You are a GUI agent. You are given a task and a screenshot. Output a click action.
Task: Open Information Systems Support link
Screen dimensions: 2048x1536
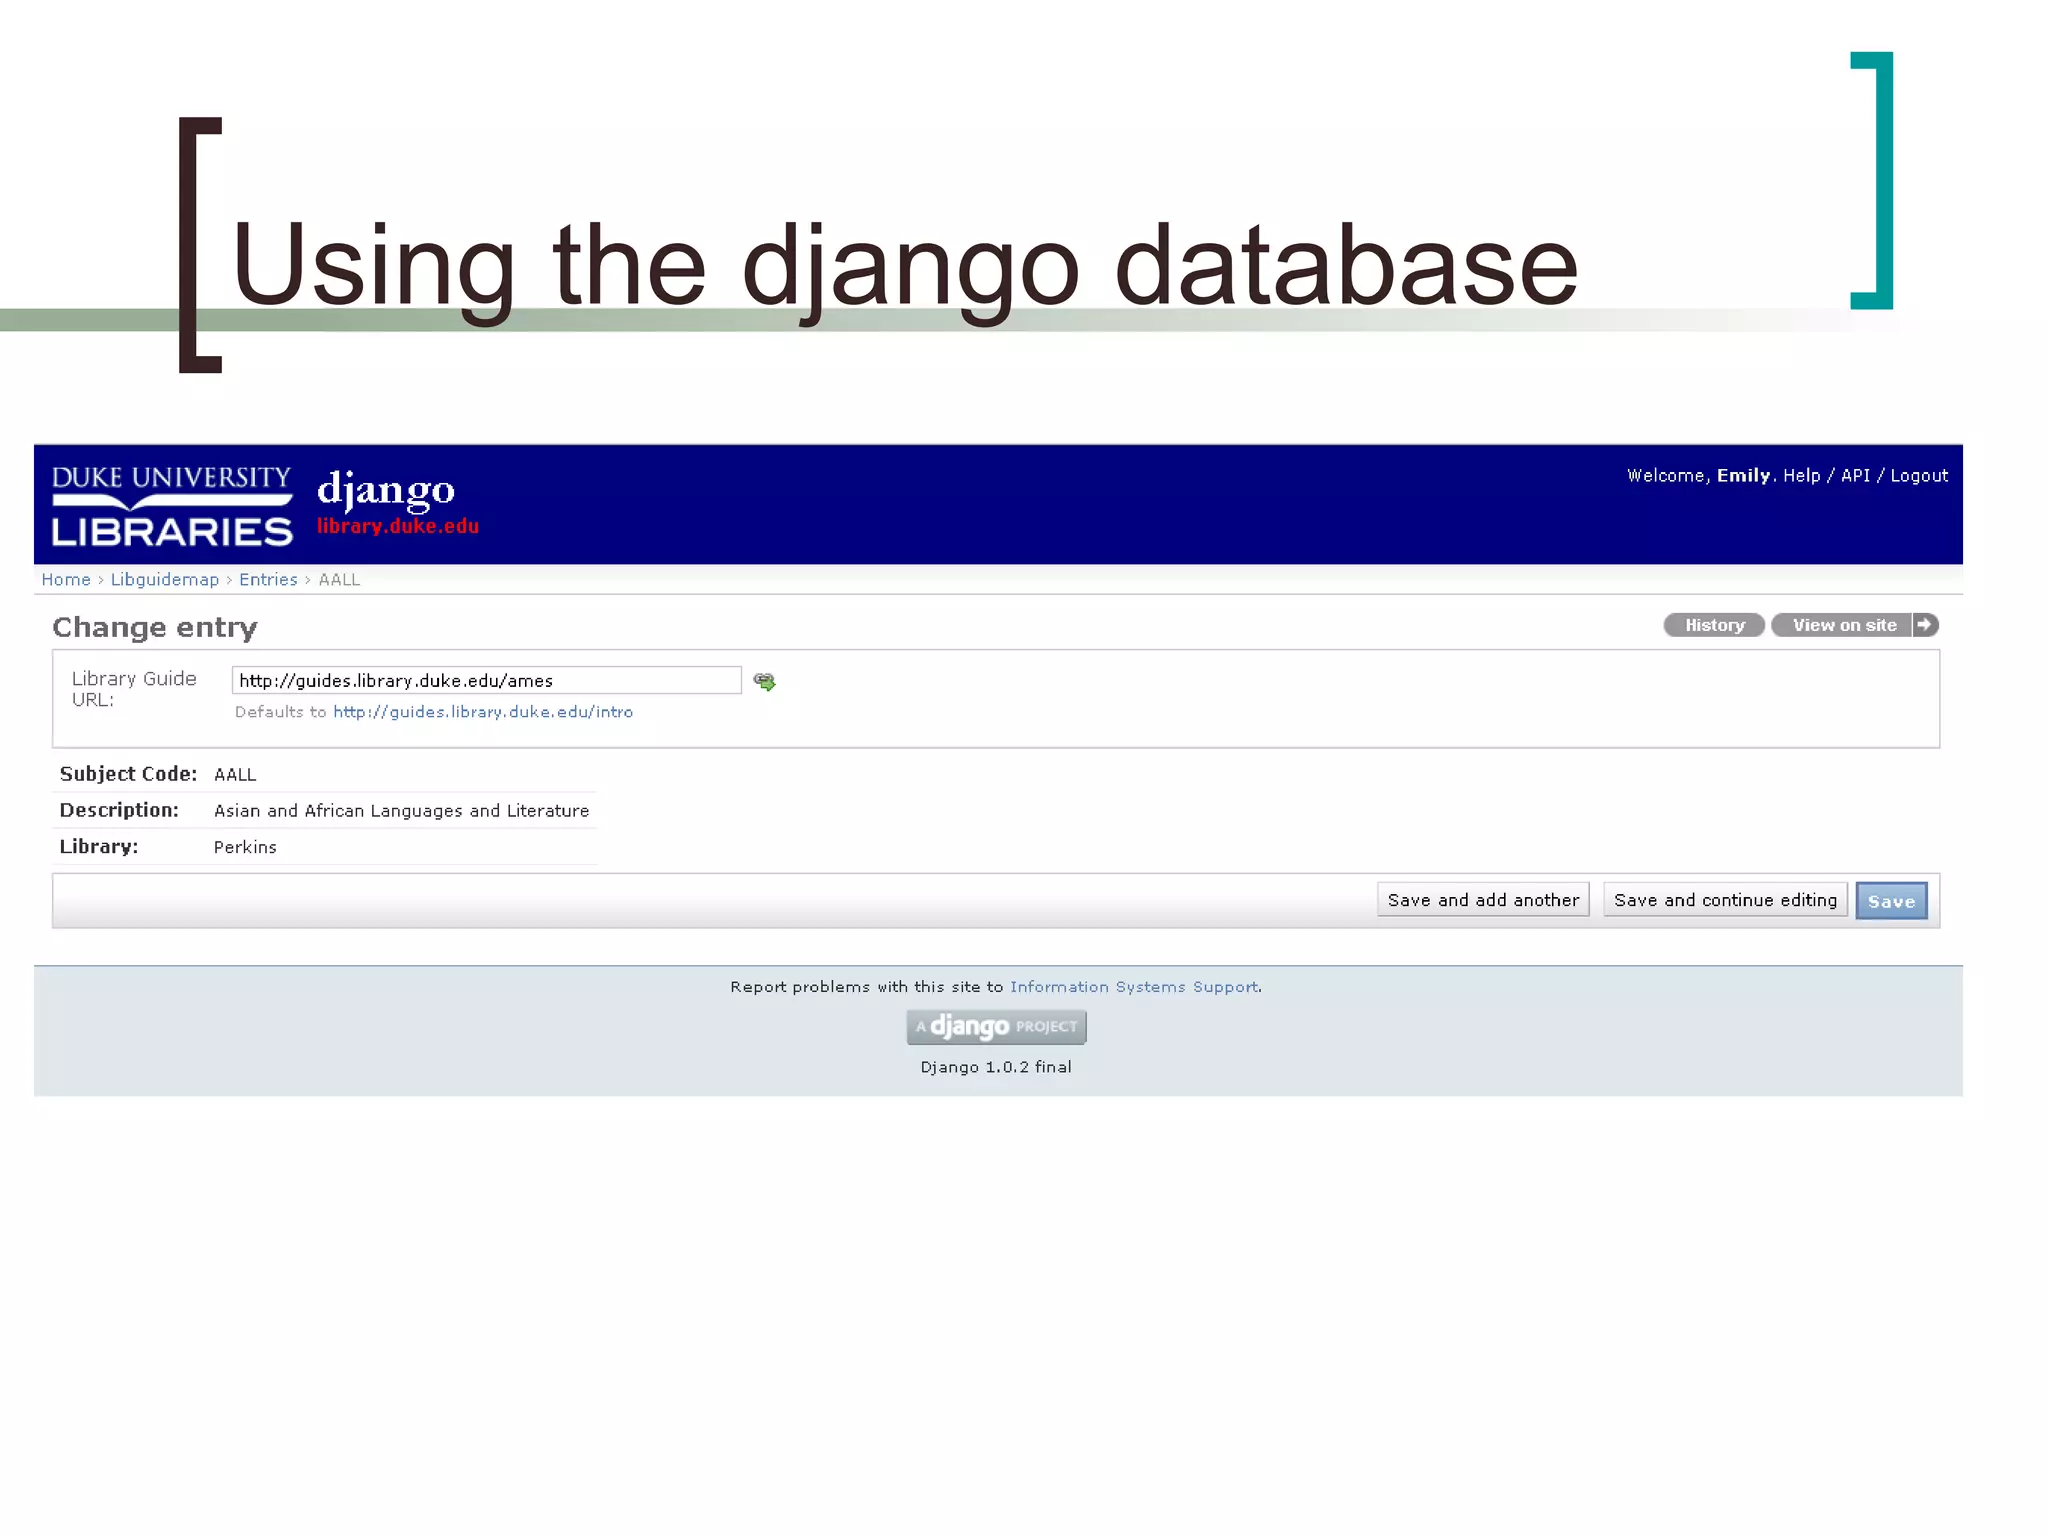point(1134,987)
